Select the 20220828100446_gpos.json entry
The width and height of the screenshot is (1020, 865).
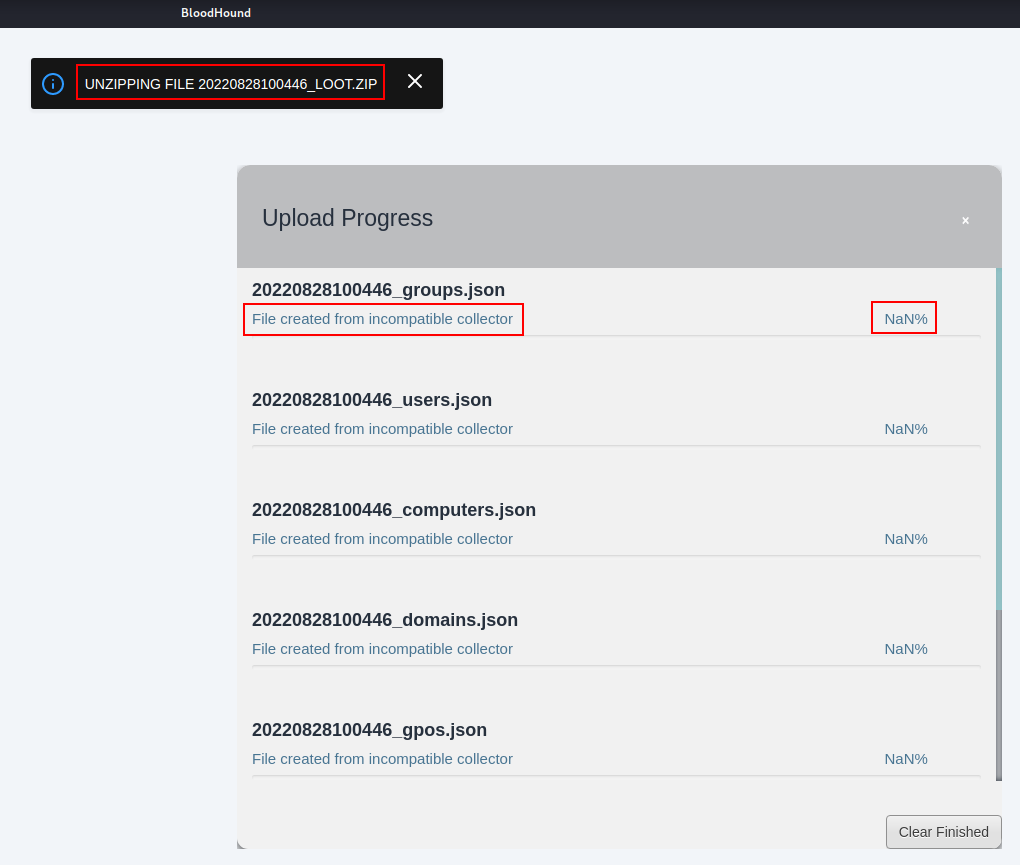(x=369, y=730)
